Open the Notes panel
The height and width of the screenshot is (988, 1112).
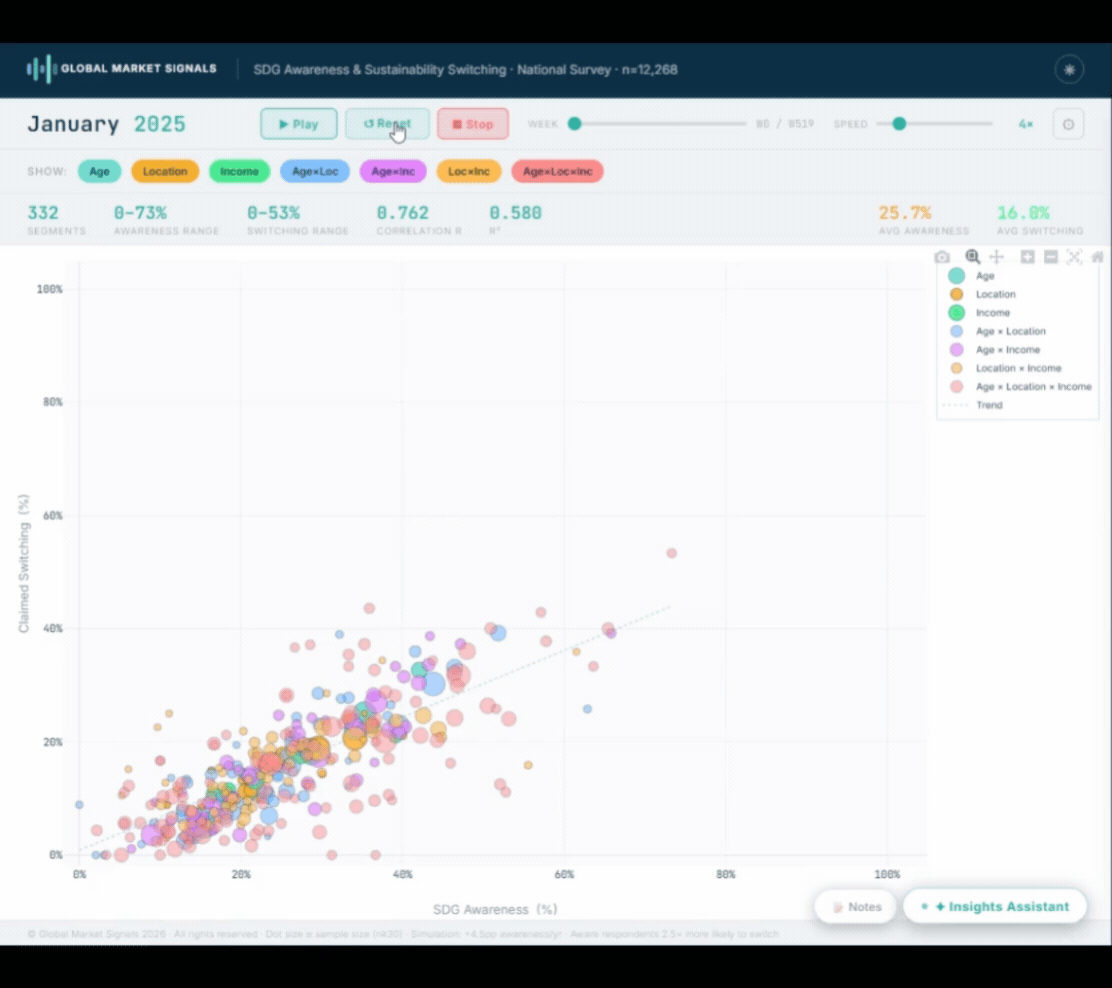click(856, 906)
